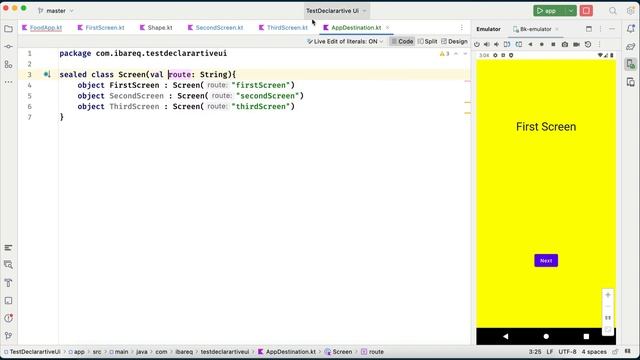Open the Build hammer tool window

pos(8,282)
